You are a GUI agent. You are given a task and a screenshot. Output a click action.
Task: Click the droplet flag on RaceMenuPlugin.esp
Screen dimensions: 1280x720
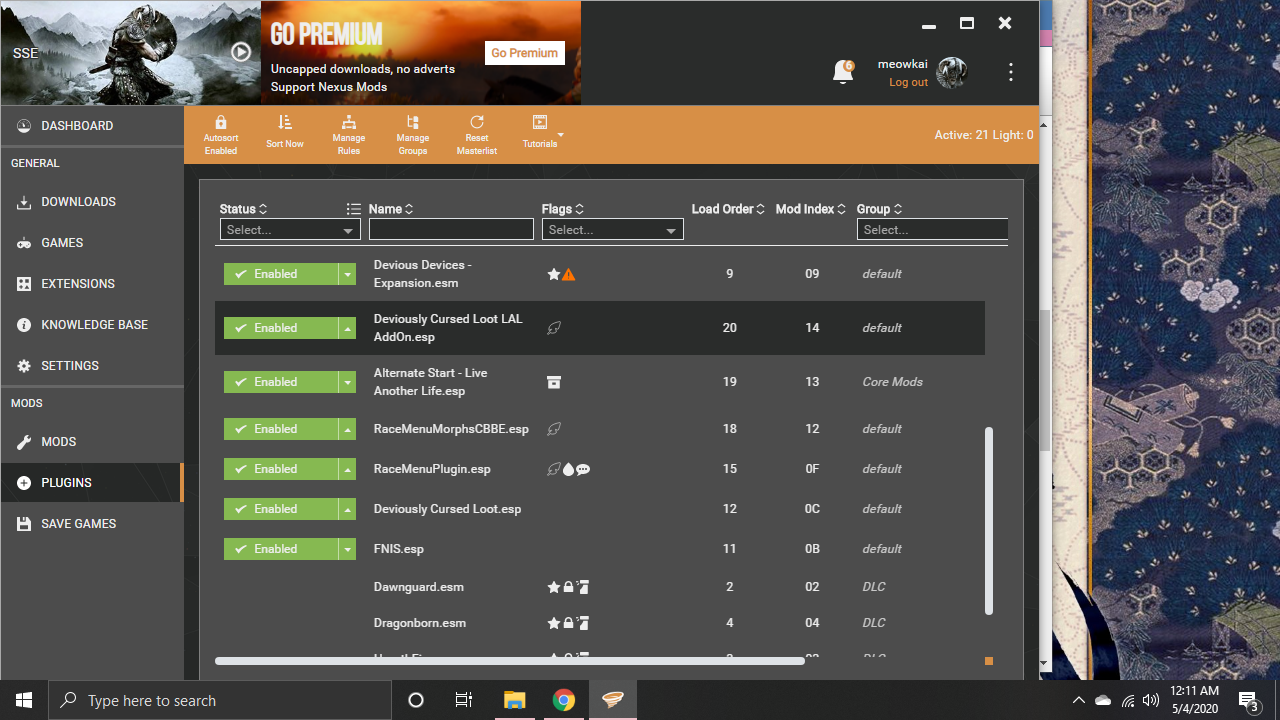(568, 469)
